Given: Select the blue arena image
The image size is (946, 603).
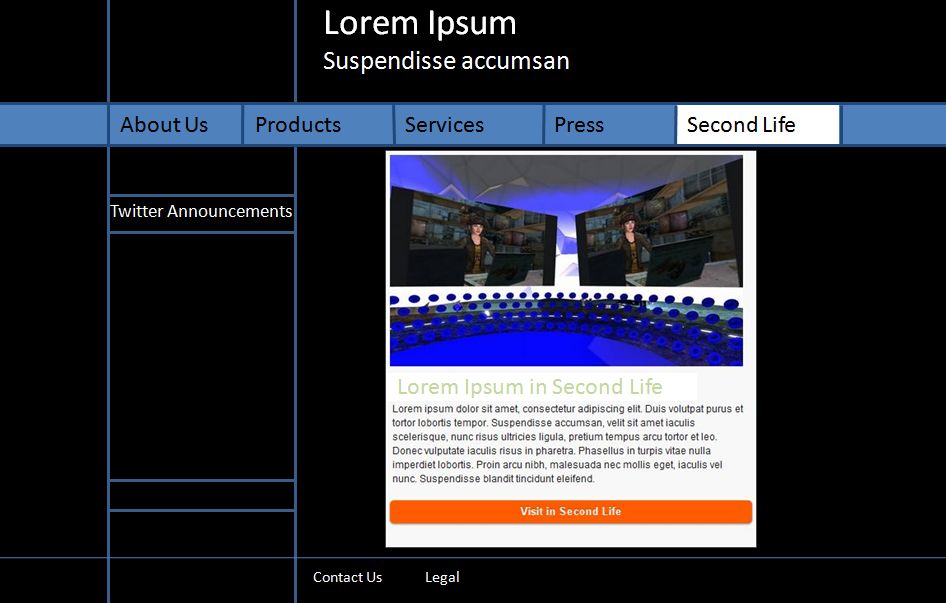Looking at the screenshot, I should [x=566, y=330].
